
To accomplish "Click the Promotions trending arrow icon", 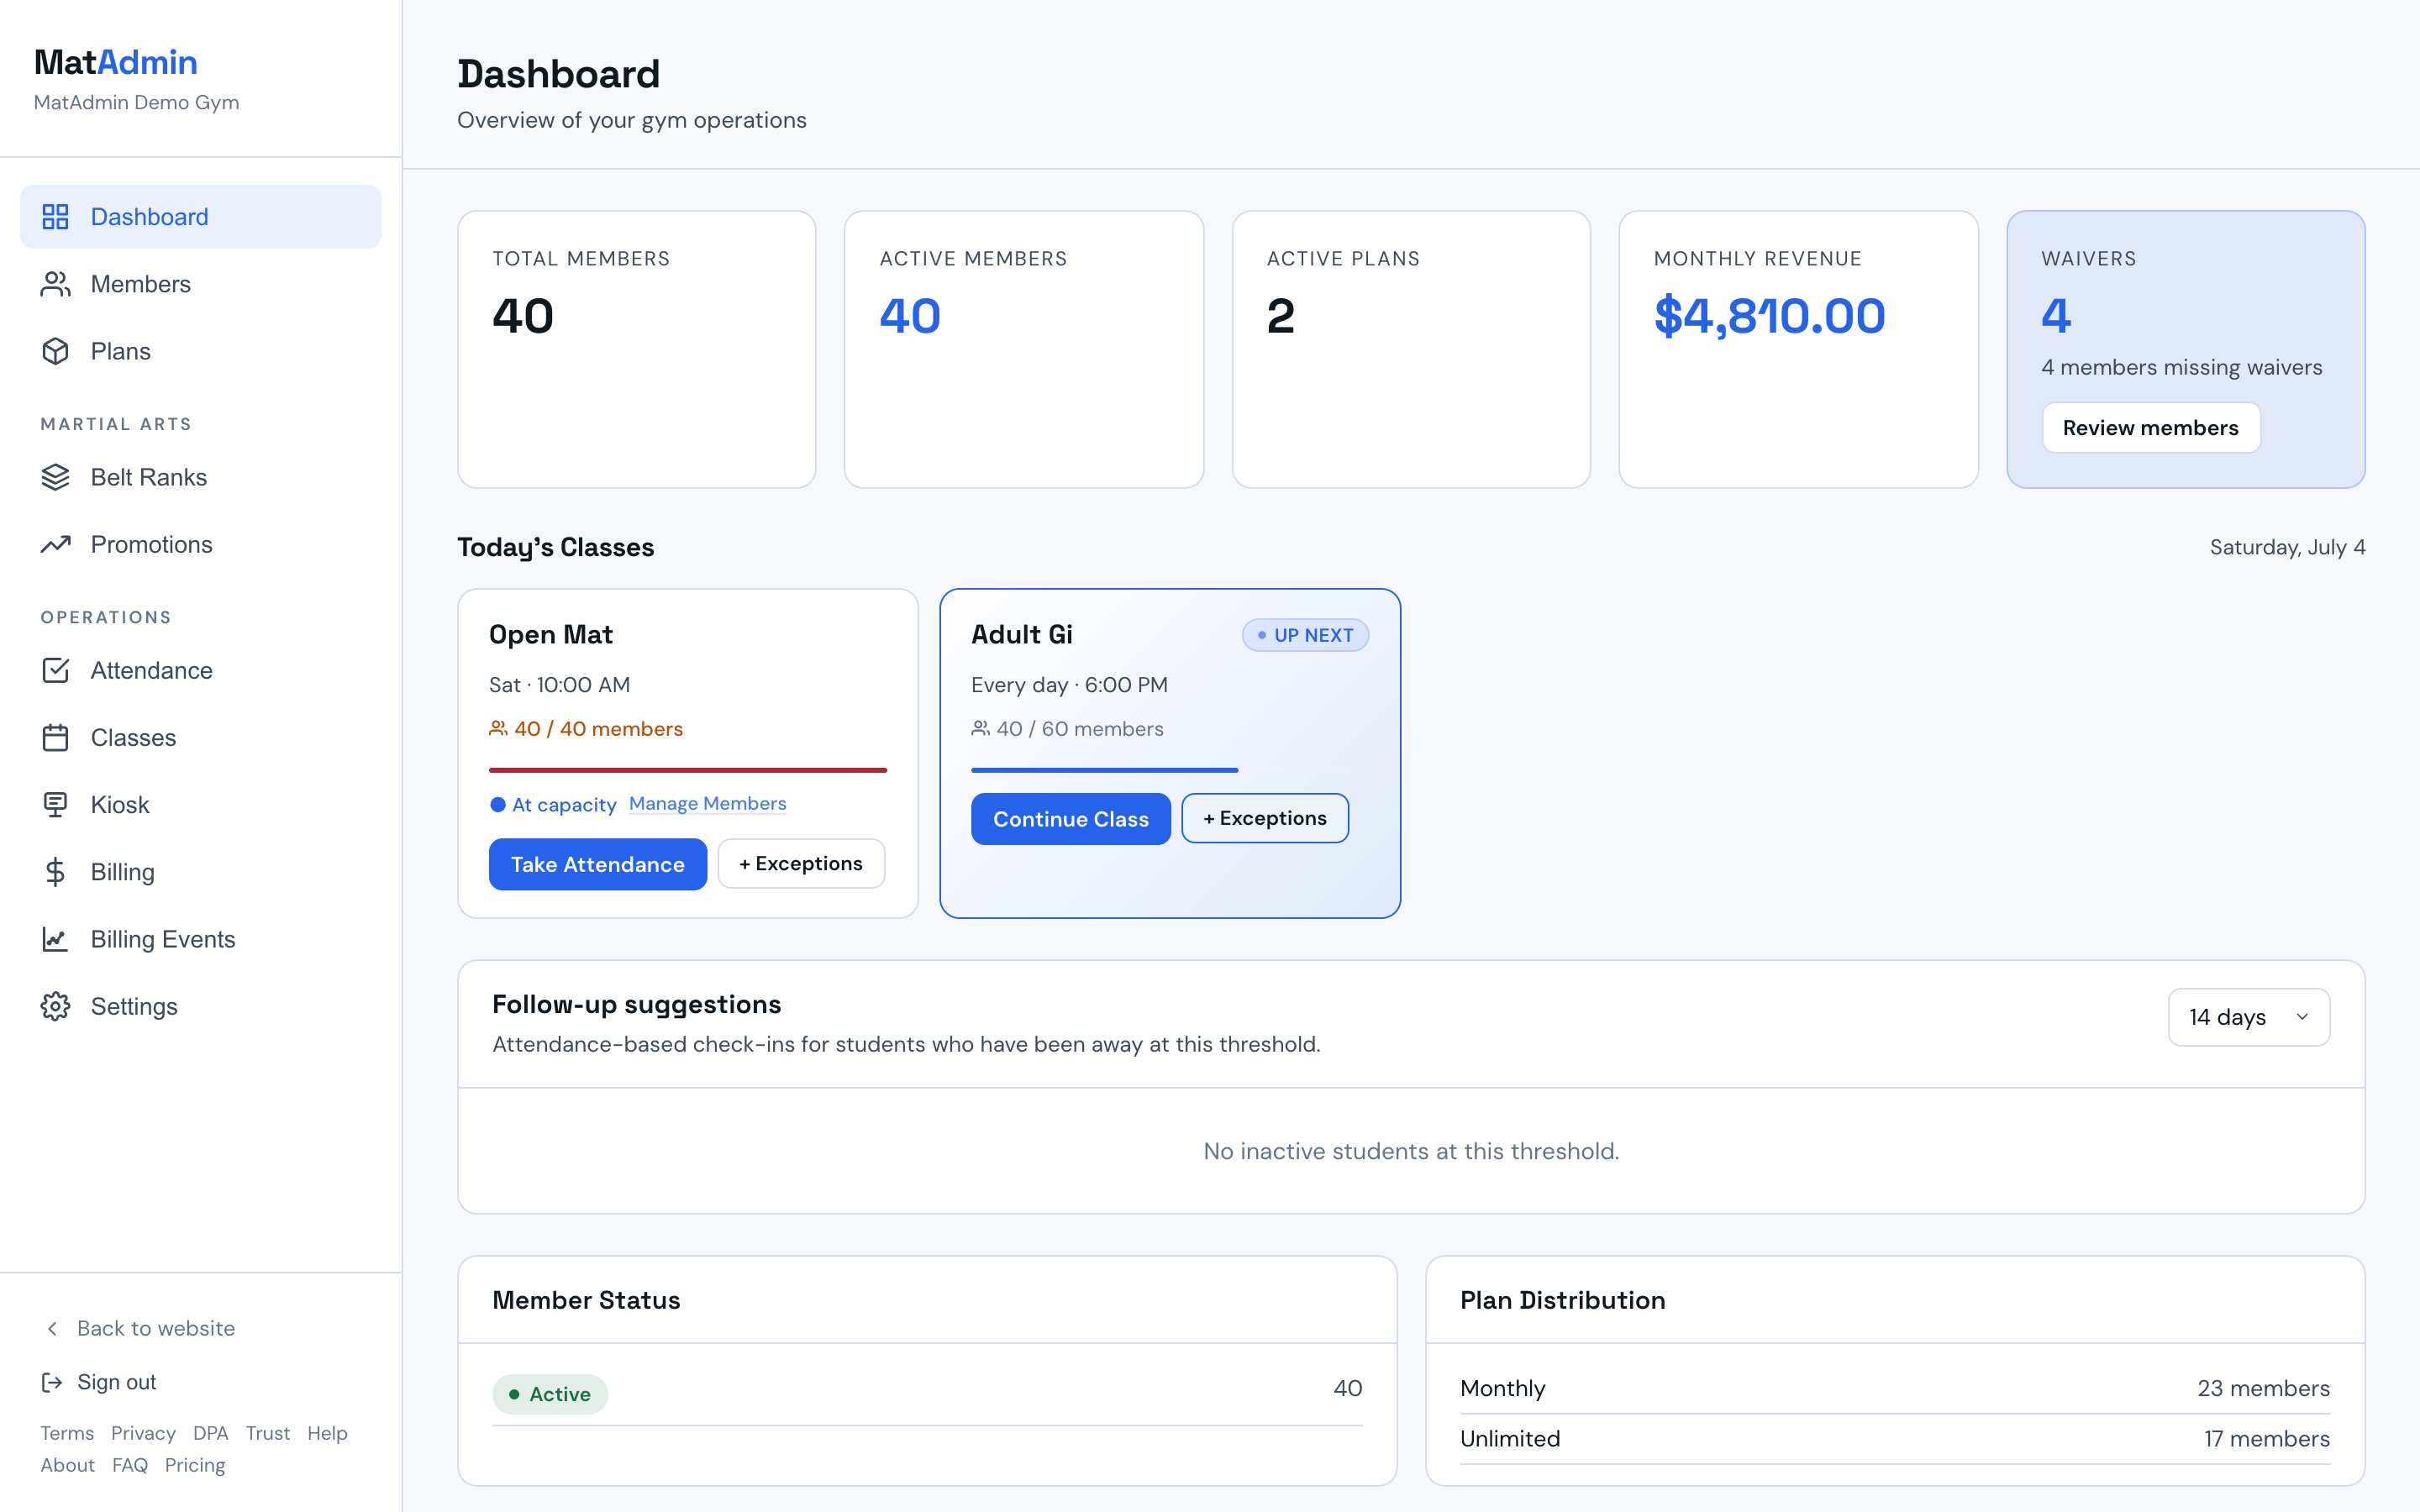I will 55,544.
